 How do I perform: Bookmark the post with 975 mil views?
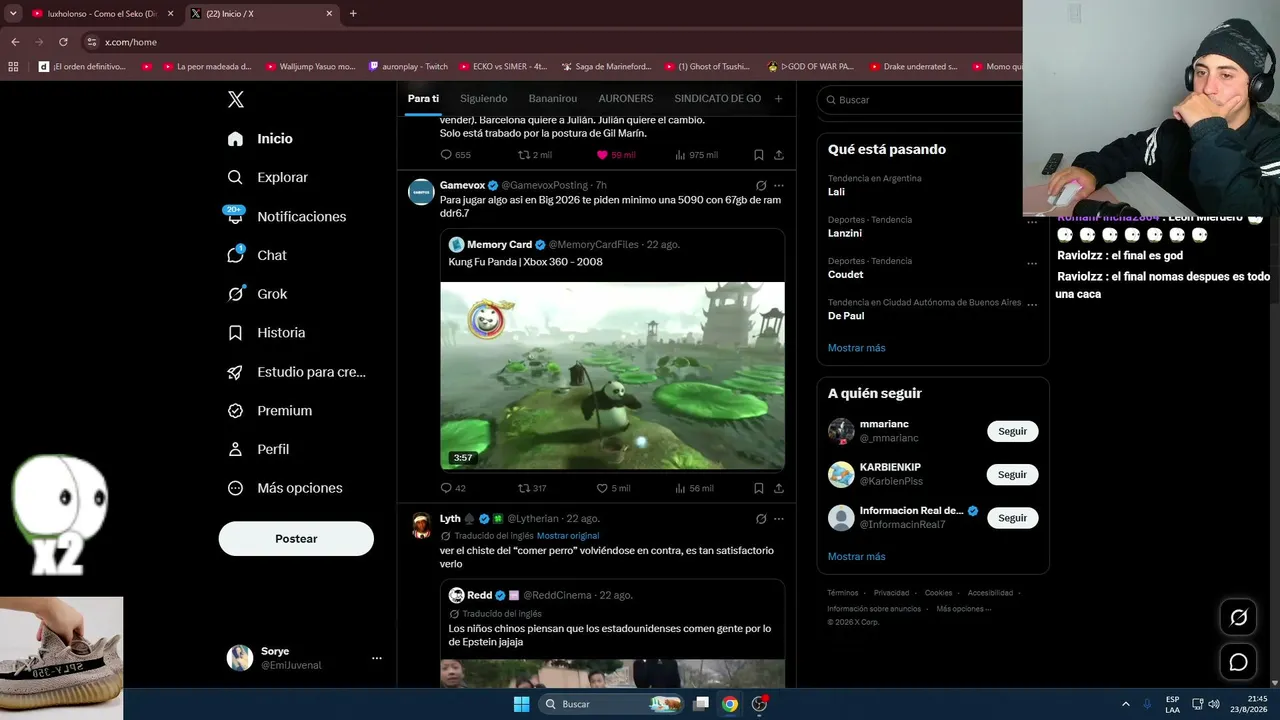(759, 155)
